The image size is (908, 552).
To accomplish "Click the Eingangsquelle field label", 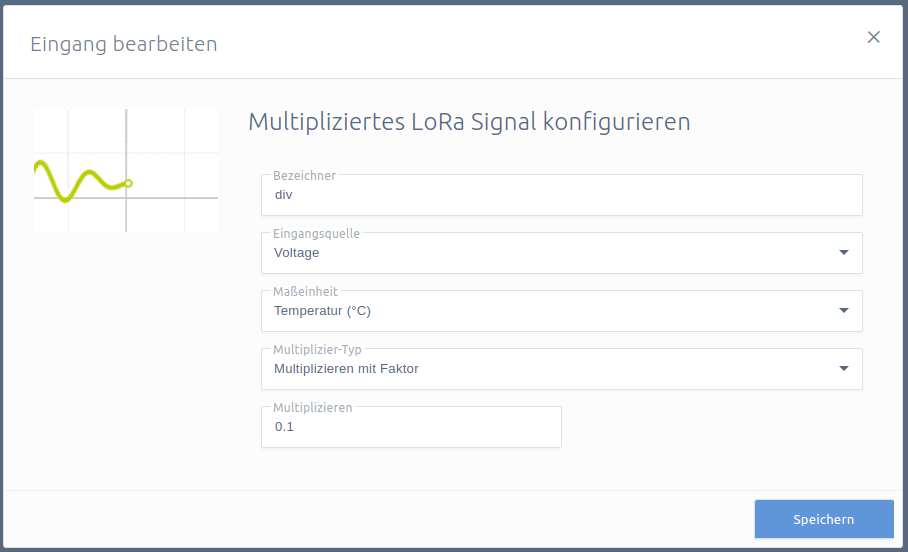I will click(316, 233).
